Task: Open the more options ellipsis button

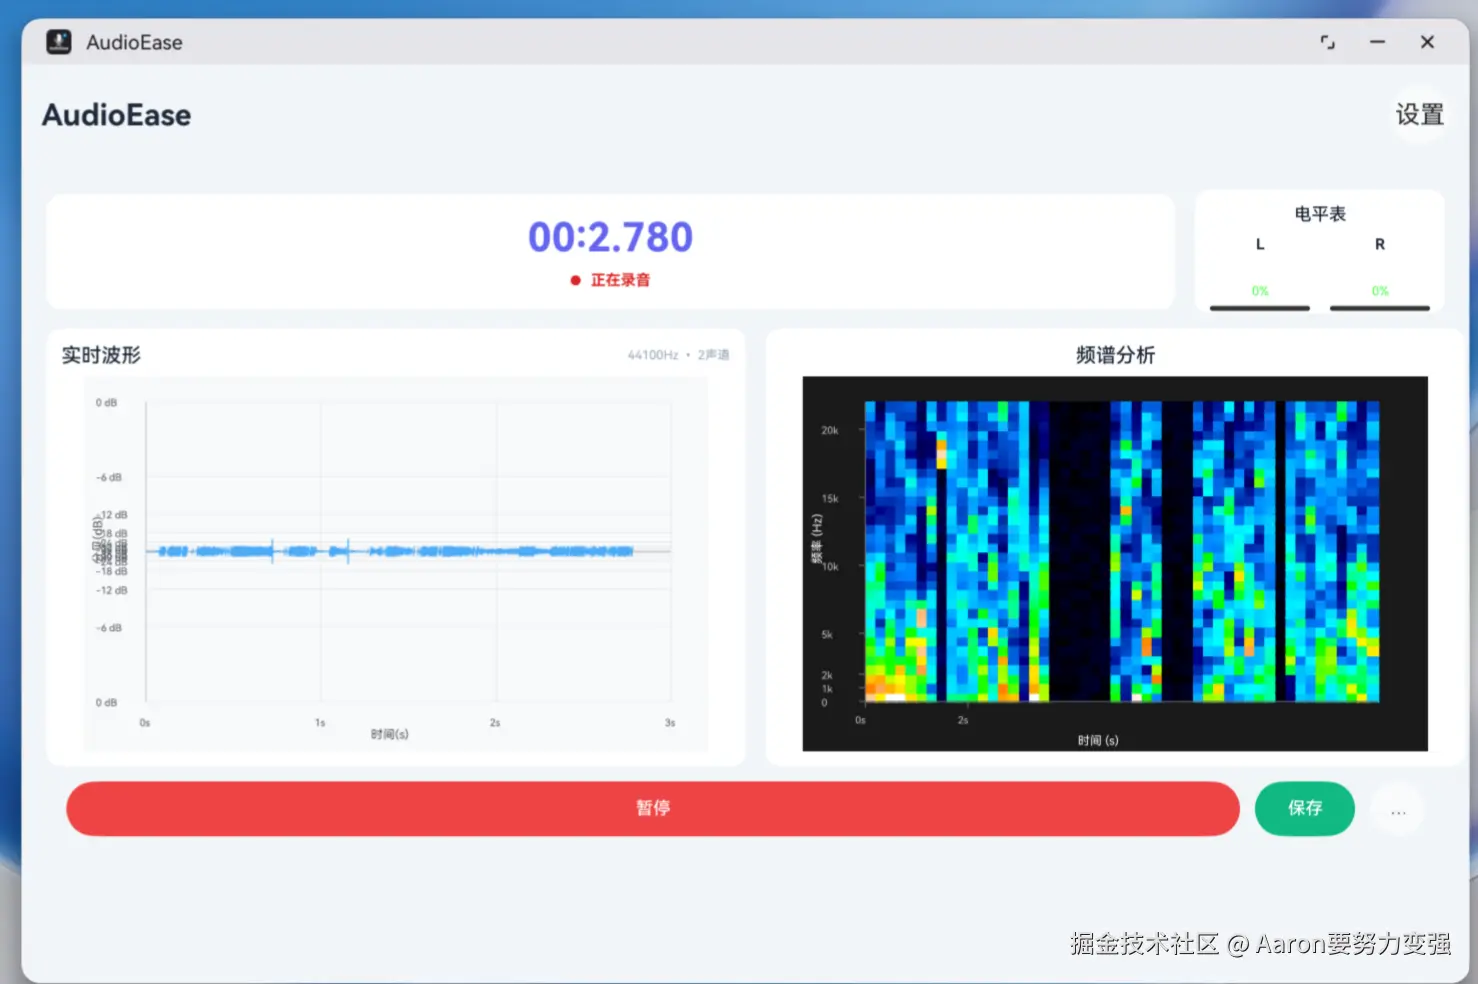Action: [x=1398, y=811]
